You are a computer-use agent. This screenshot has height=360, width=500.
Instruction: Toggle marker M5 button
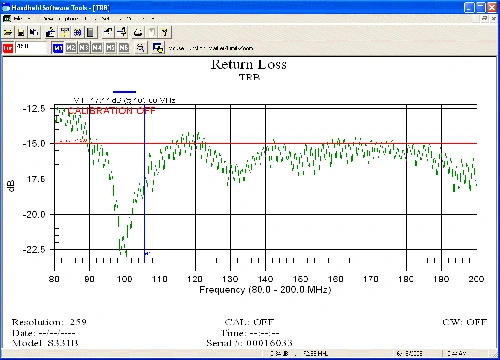coord(111,48)
